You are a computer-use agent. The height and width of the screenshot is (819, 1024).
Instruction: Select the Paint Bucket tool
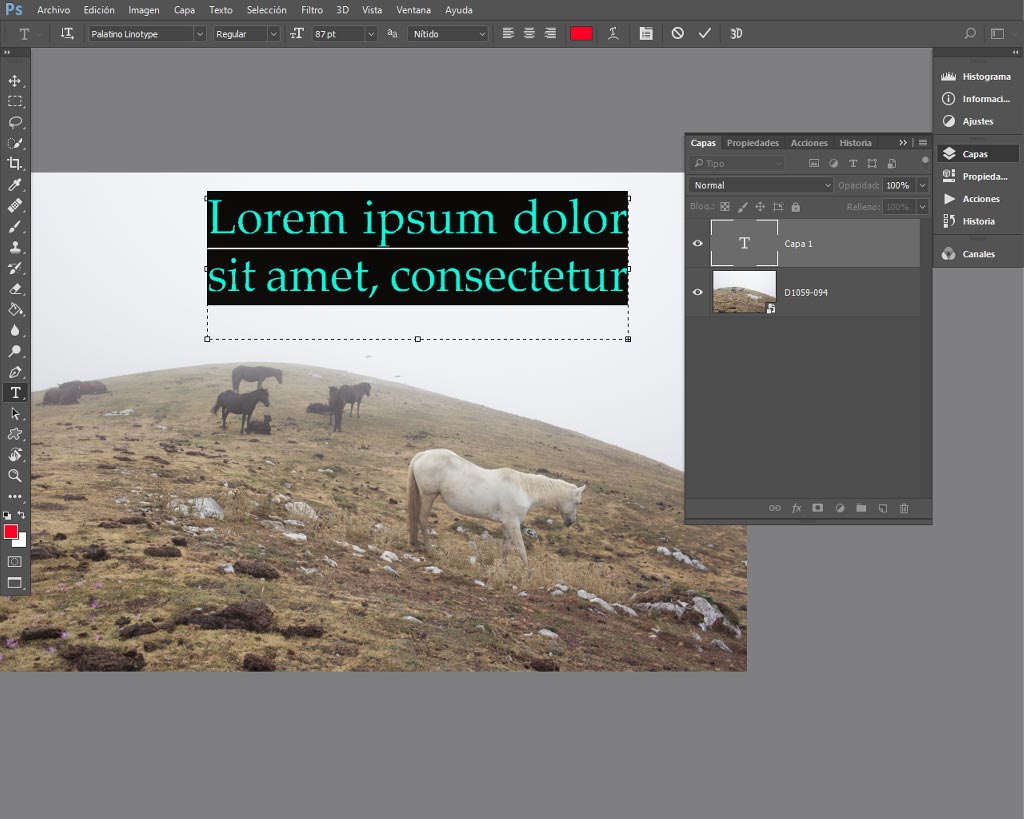(14, 310)
